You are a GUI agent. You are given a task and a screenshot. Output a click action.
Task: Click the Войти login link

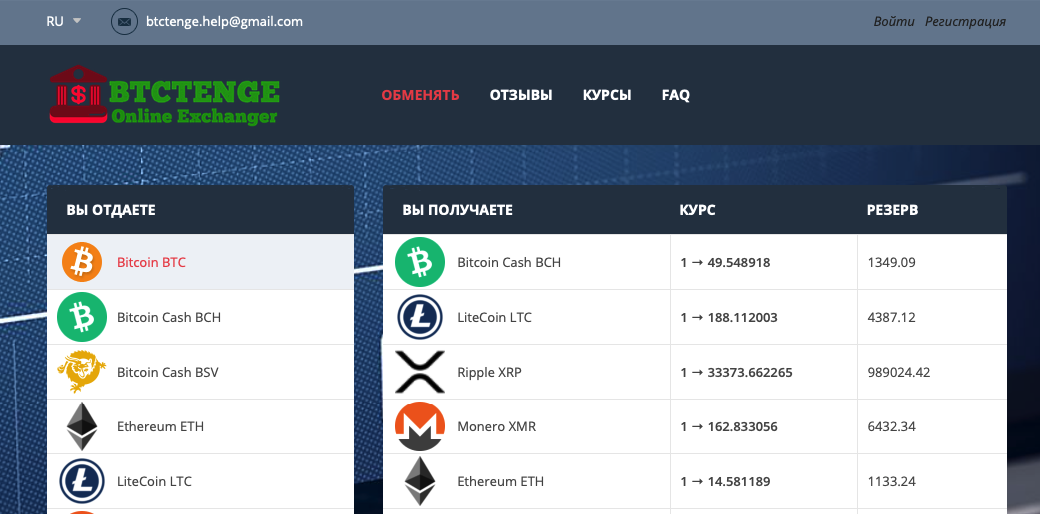pyautogui.click(x=894, y=21)
